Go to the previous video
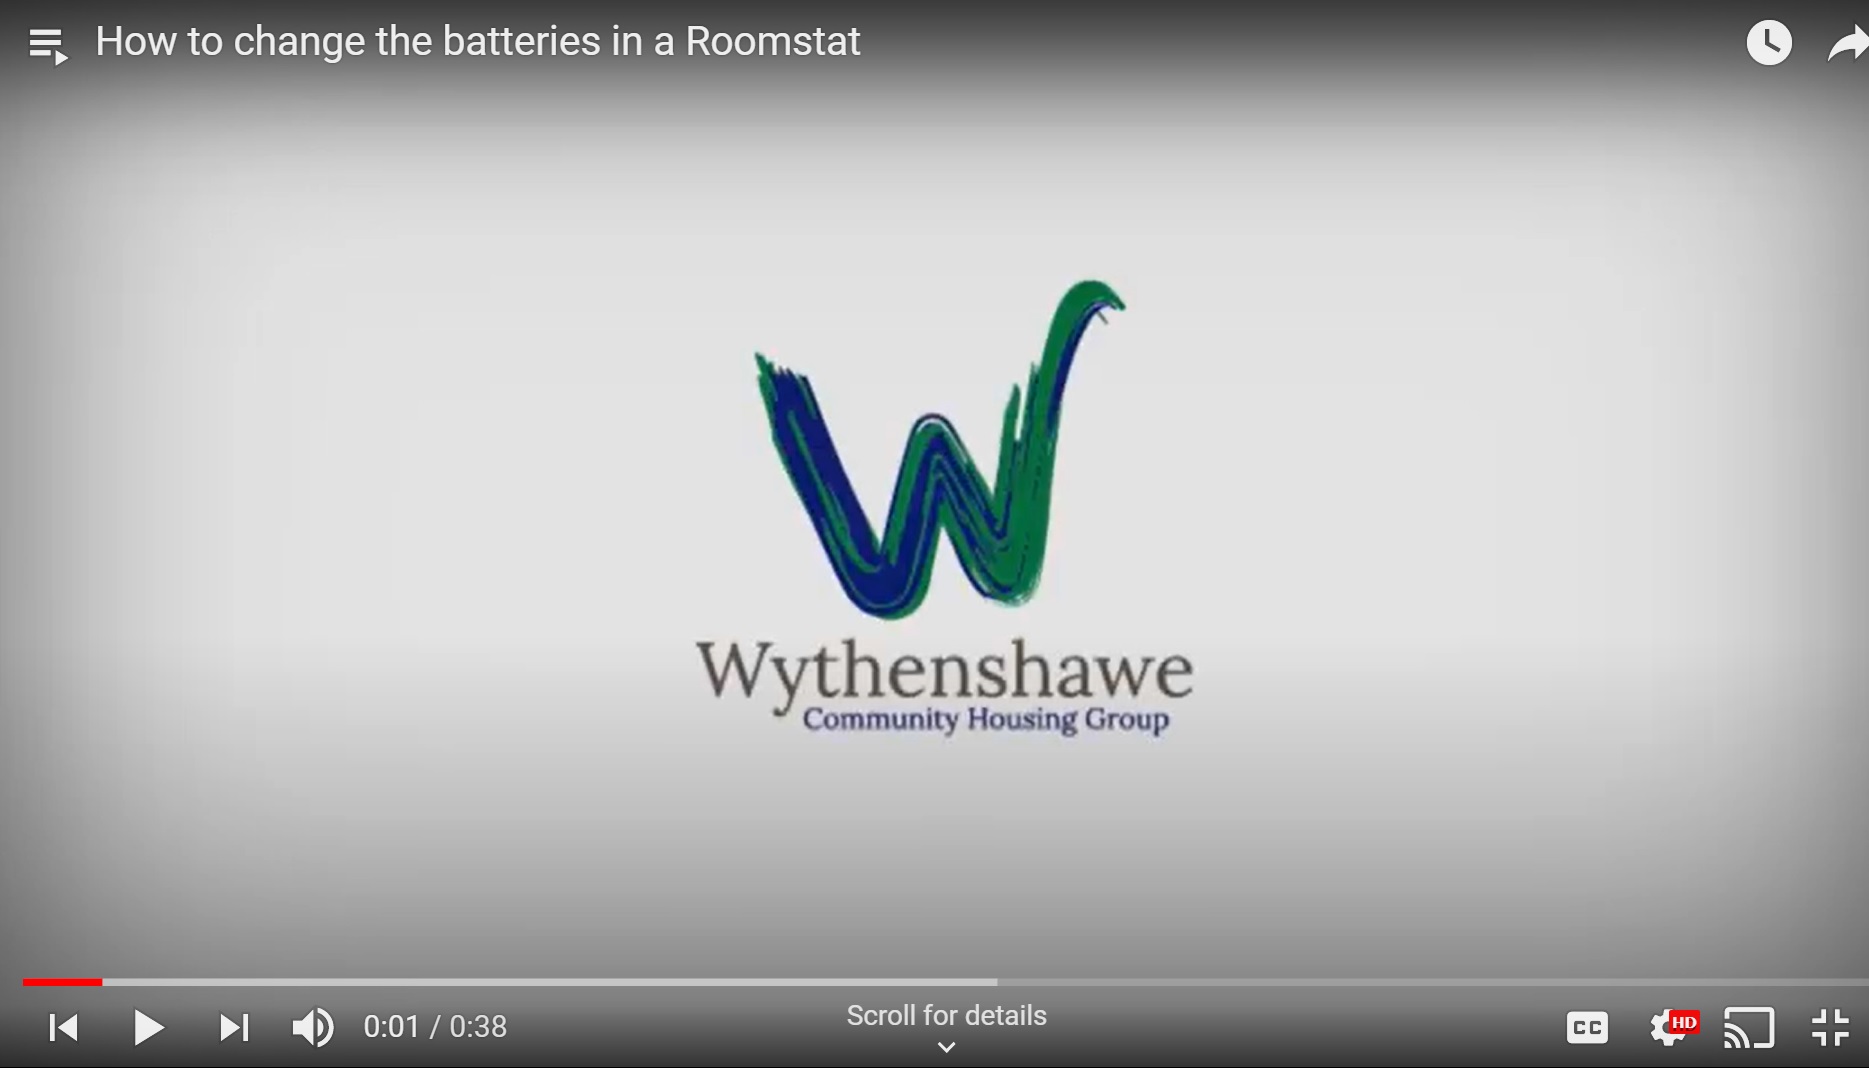The image size is (1869, 1068). tap(64, 1027)
